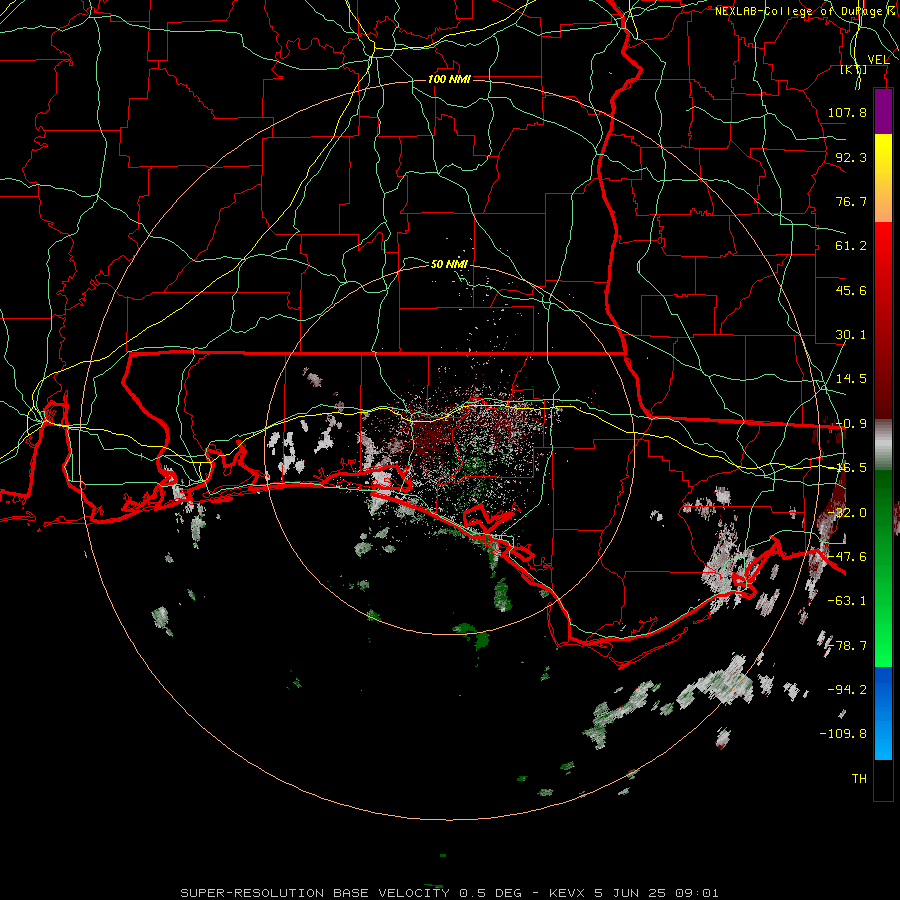Click the "100 NMI" range ring label
The image size is (900, 900).
[449, 79]
